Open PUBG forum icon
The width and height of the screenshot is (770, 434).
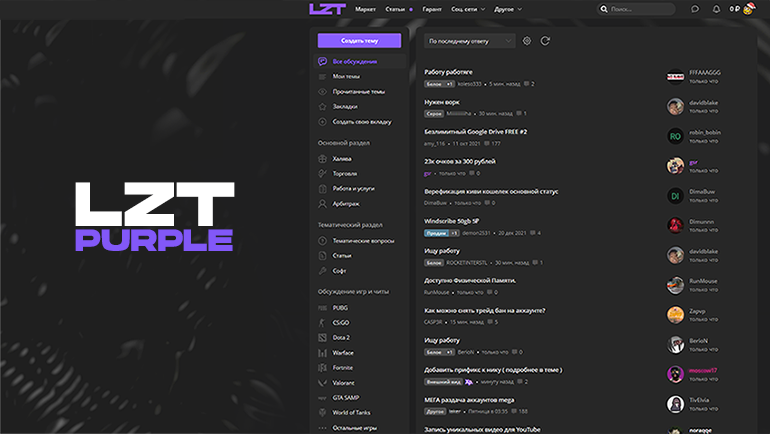(x=322, y=308)
